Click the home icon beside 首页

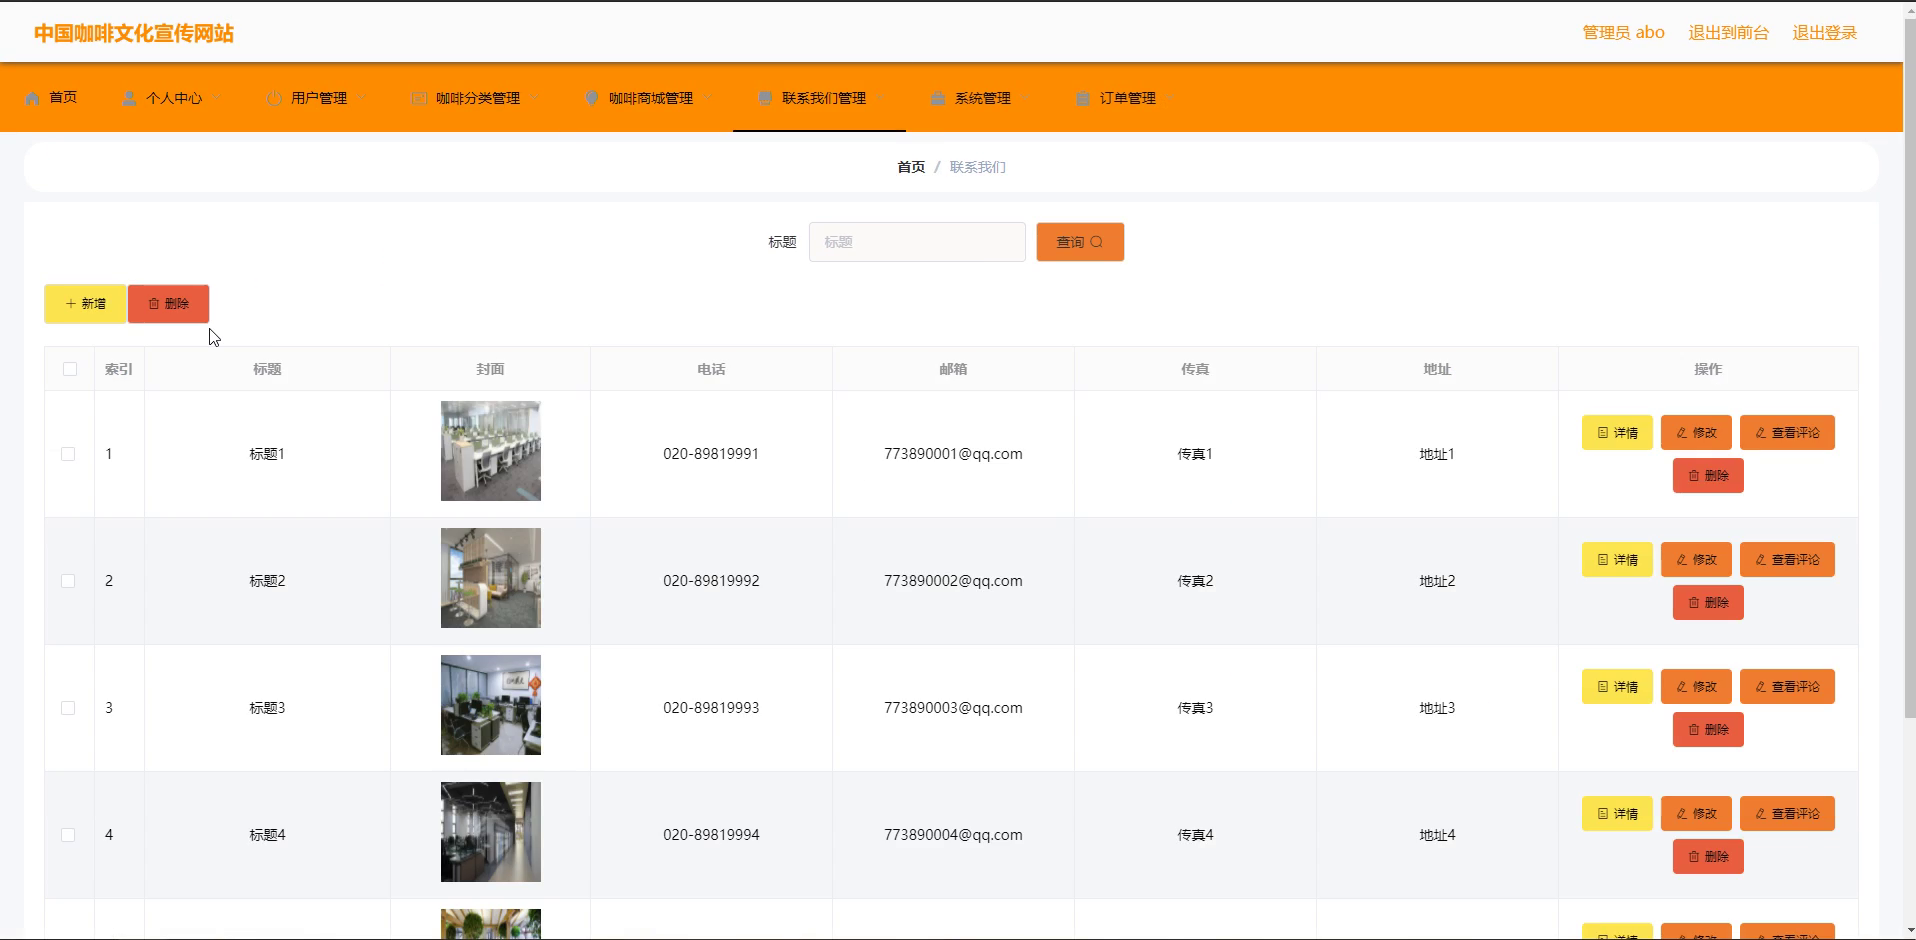click(32, 98)
